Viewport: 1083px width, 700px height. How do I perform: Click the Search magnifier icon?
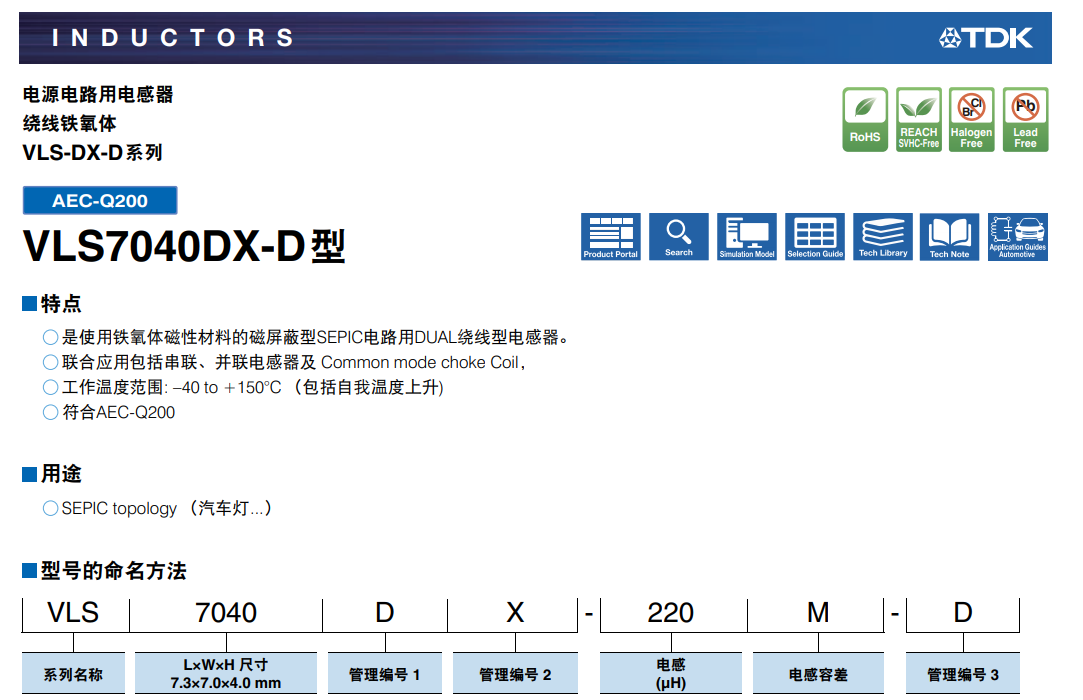click(x=678, y=236)
